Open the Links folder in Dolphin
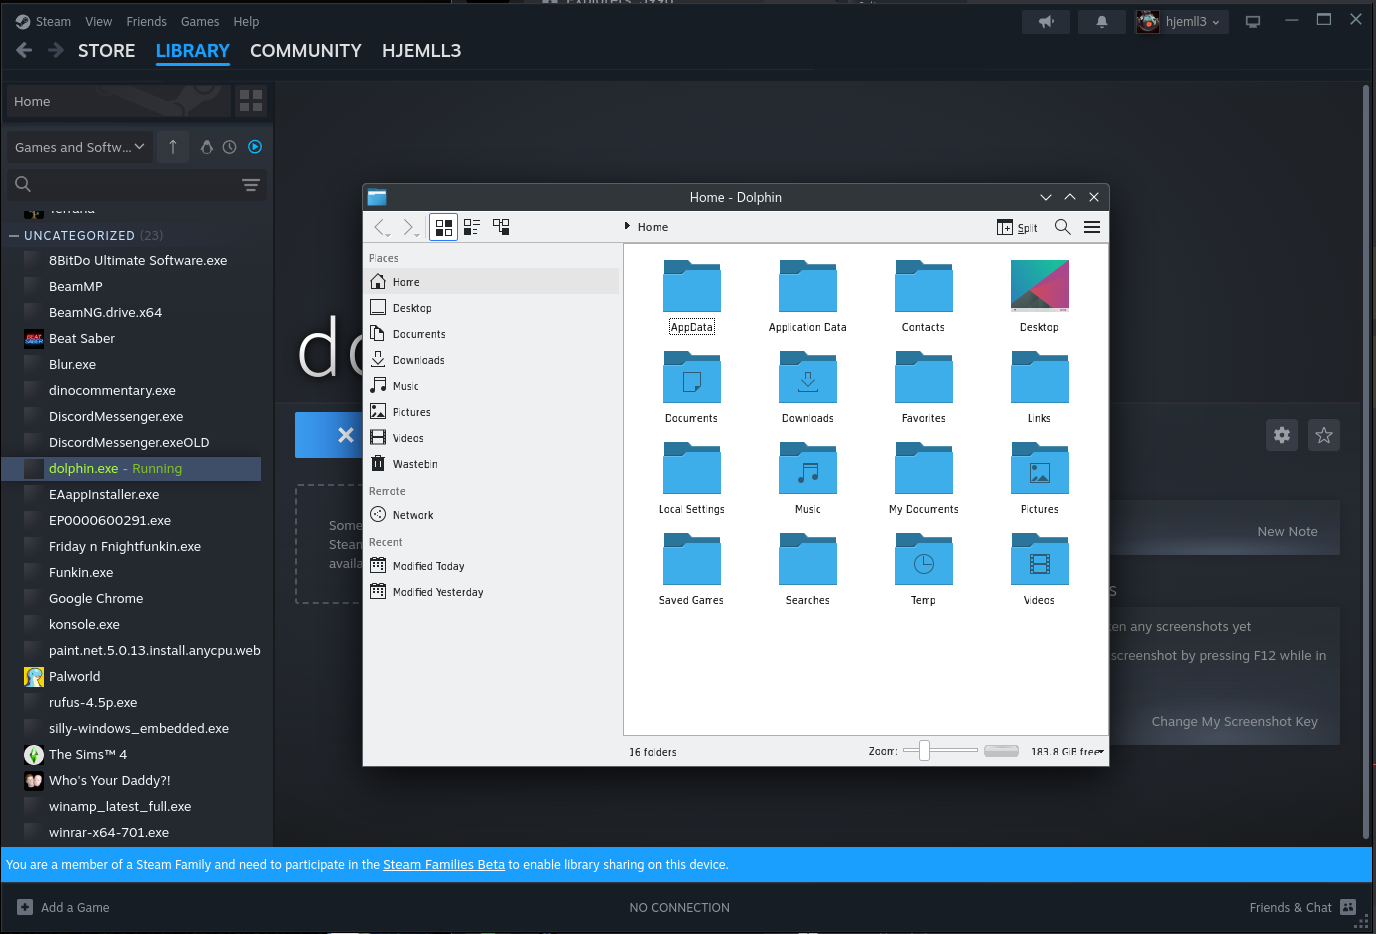The width and height of the screenshot is (1376, 934). 1039,388
